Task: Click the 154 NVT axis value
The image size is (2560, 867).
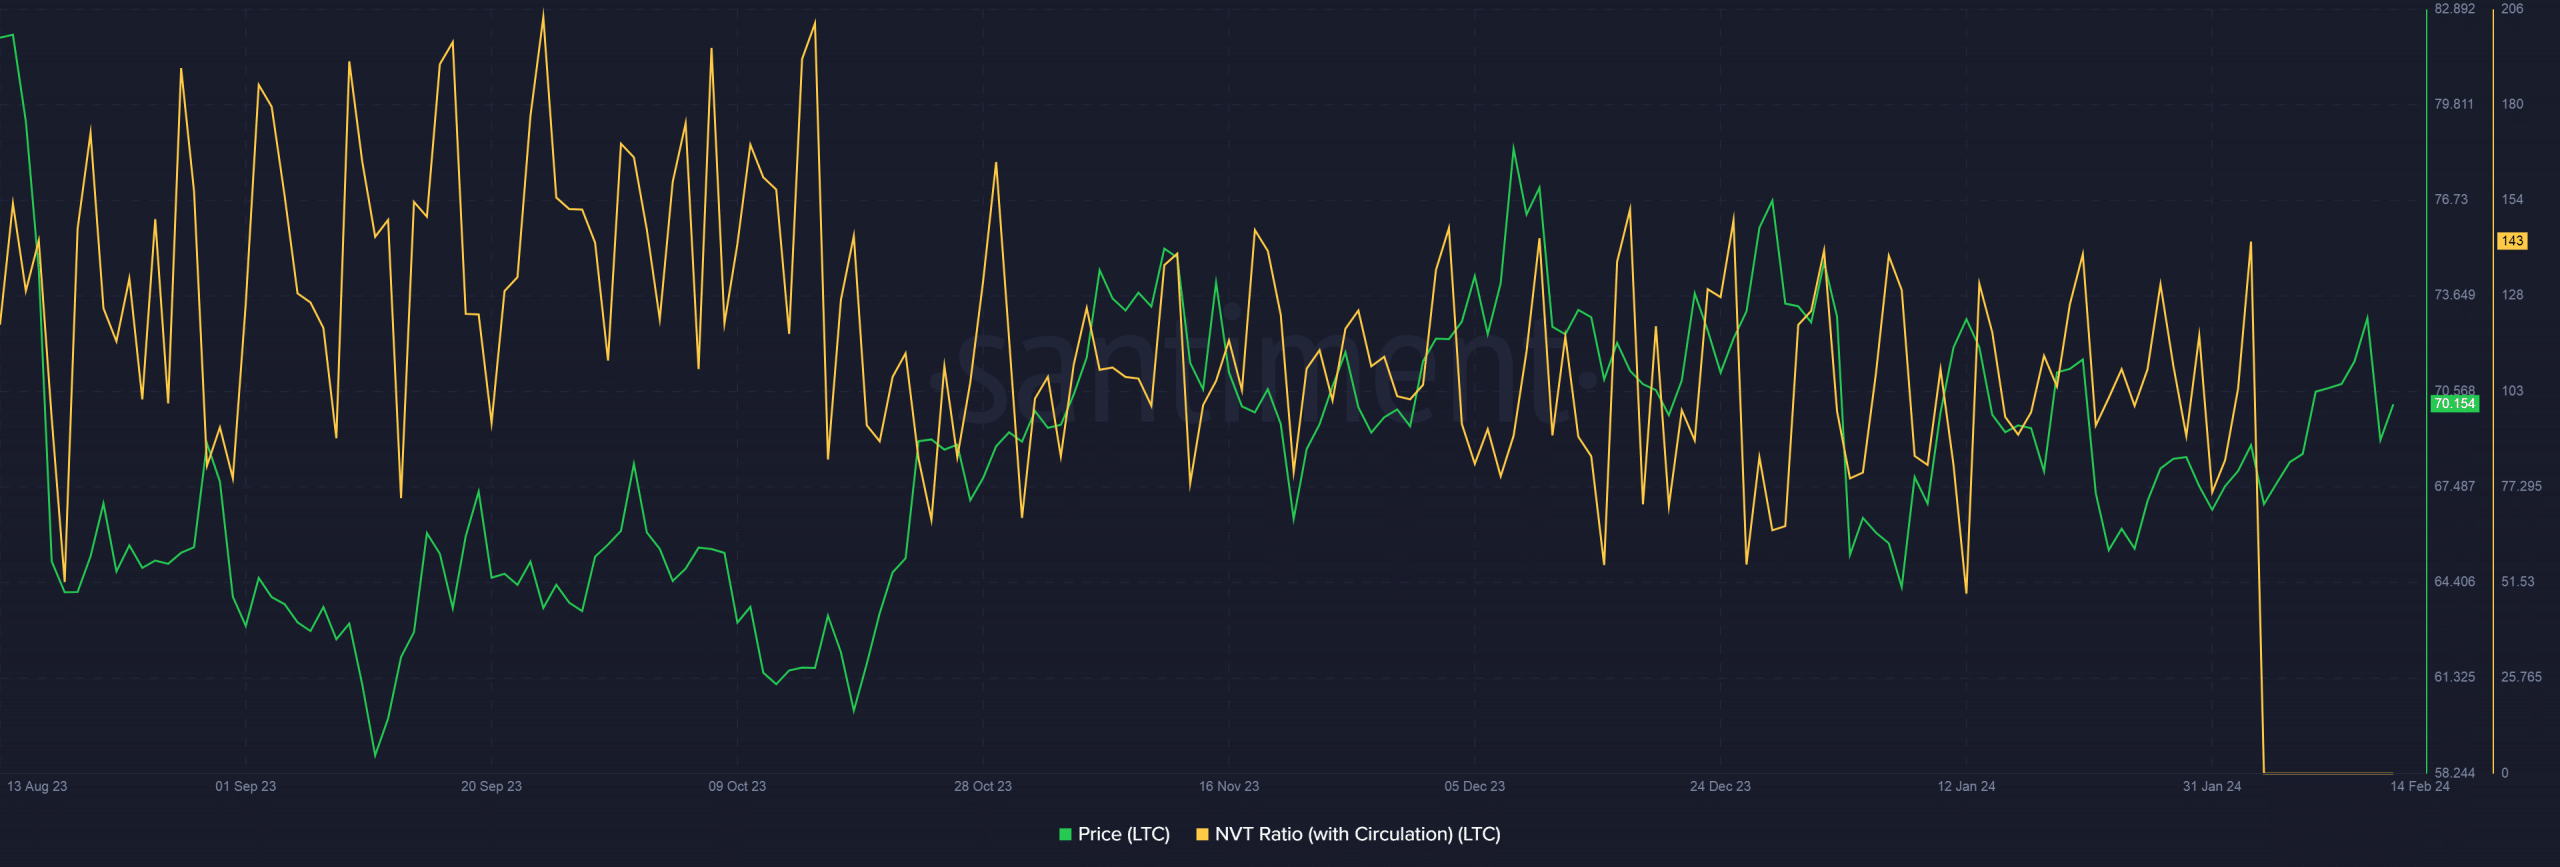Action: click(2512, 200)
